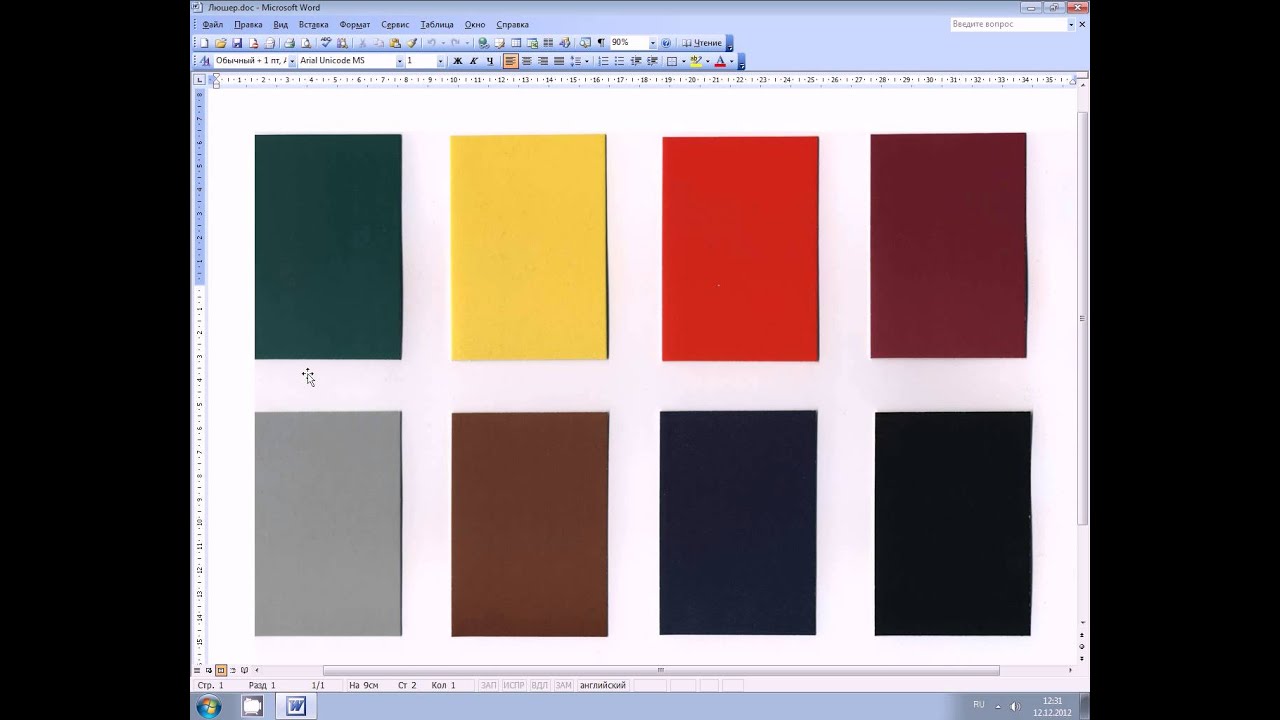Toggle bold Ж formatting
The width and height of the screenshot is (1280, 720).
[x=458, y=61]
